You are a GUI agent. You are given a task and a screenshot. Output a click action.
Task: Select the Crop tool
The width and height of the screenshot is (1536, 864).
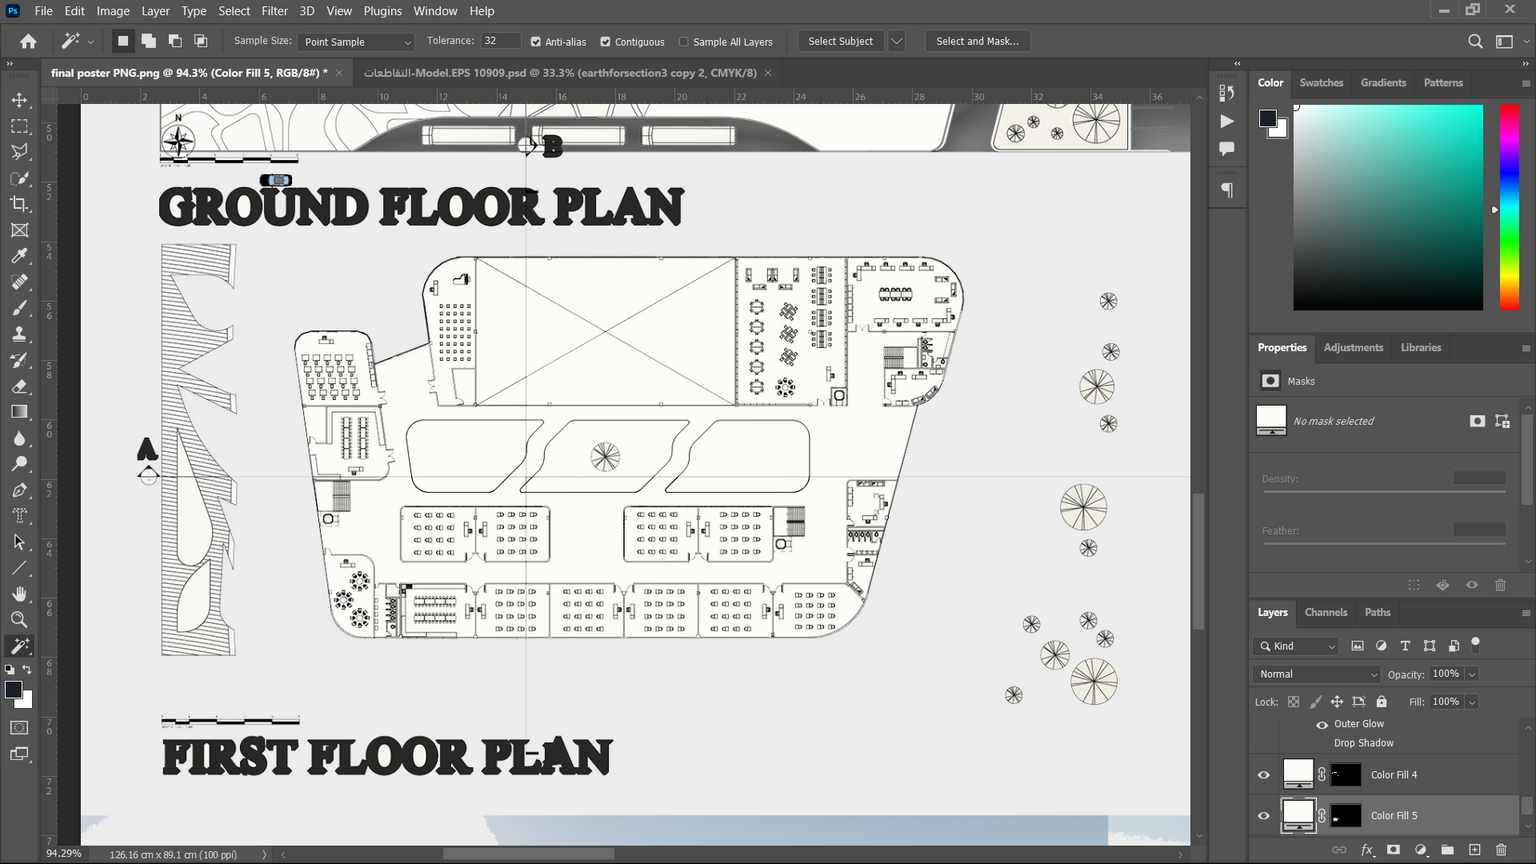coord(19,204)
